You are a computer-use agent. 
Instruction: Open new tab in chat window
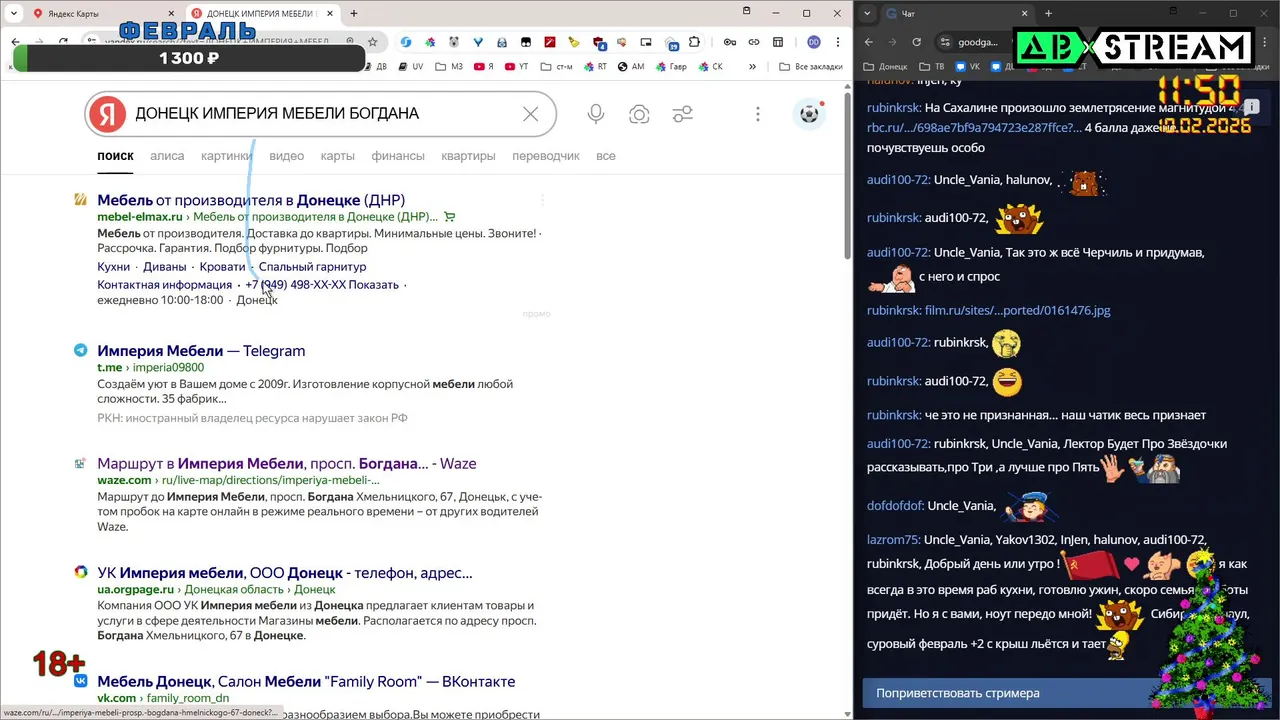[x=1048, y=14]
